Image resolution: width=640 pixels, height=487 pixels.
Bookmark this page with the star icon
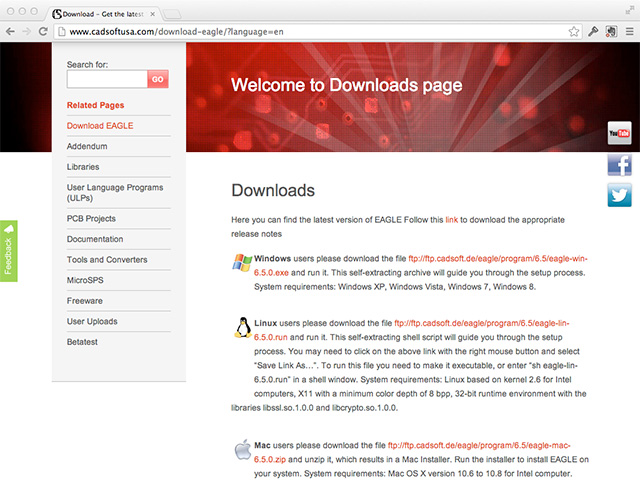pos(575,31)
